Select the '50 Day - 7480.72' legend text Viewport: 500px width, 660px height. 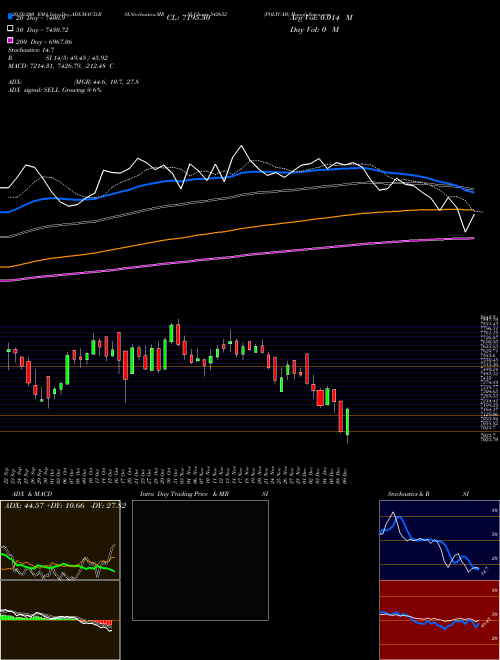[42, 30]
